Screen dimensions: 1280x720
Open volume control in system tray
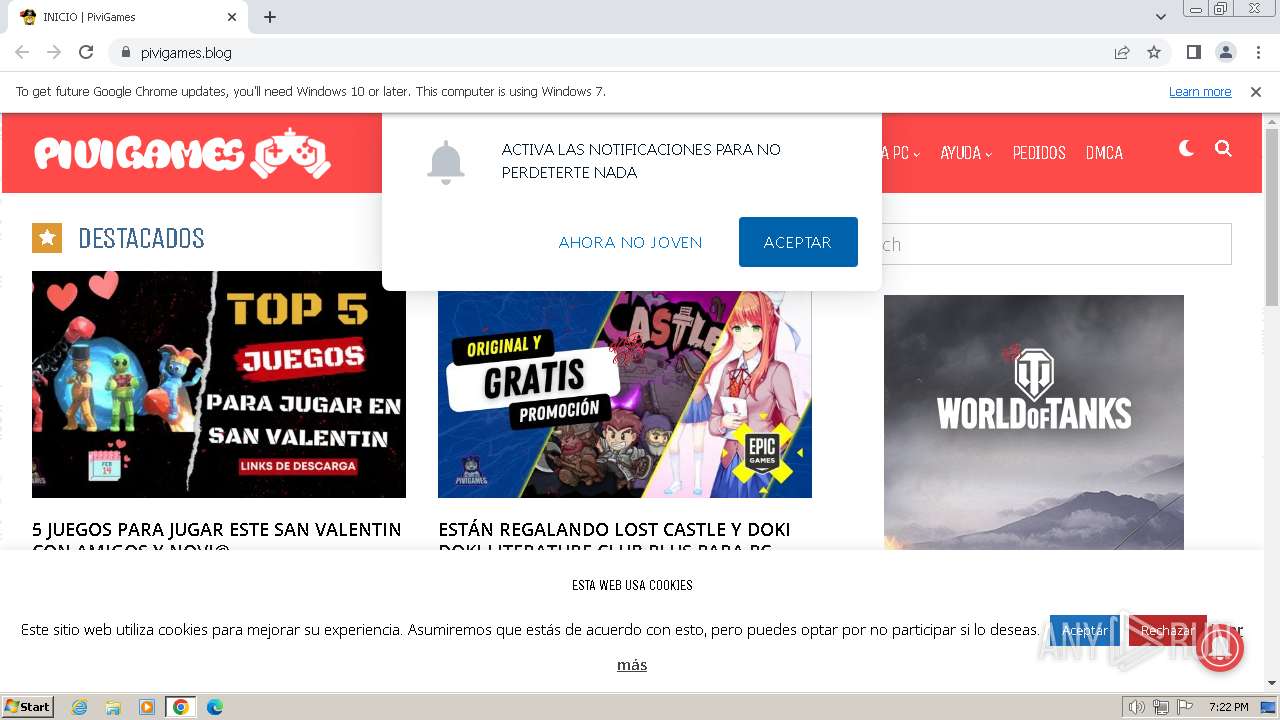[1137, 707]
